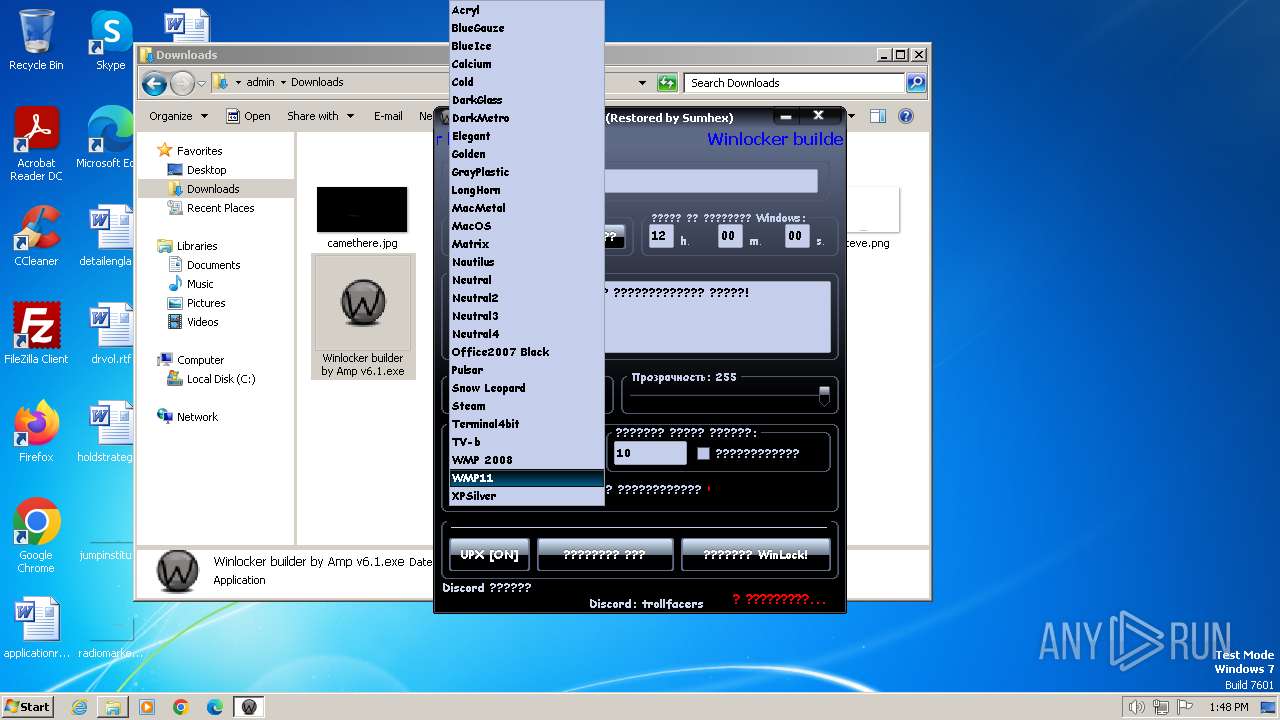Select Snow Leopard from the list
Viewport: 1280px width, 720px height.
pos(527,388)
